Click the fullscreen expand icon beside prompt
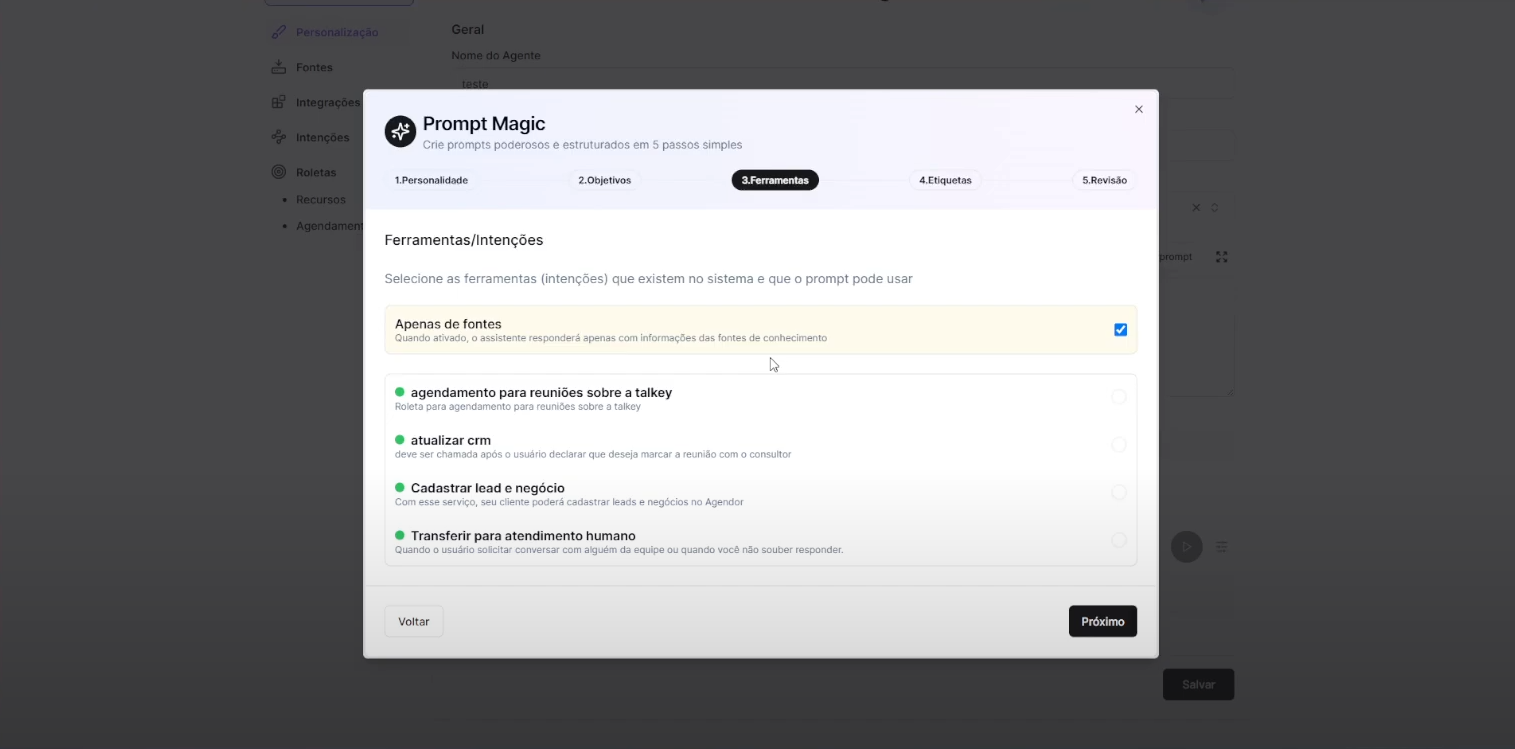This screenshot has height=749, width=1515. 1221,257
